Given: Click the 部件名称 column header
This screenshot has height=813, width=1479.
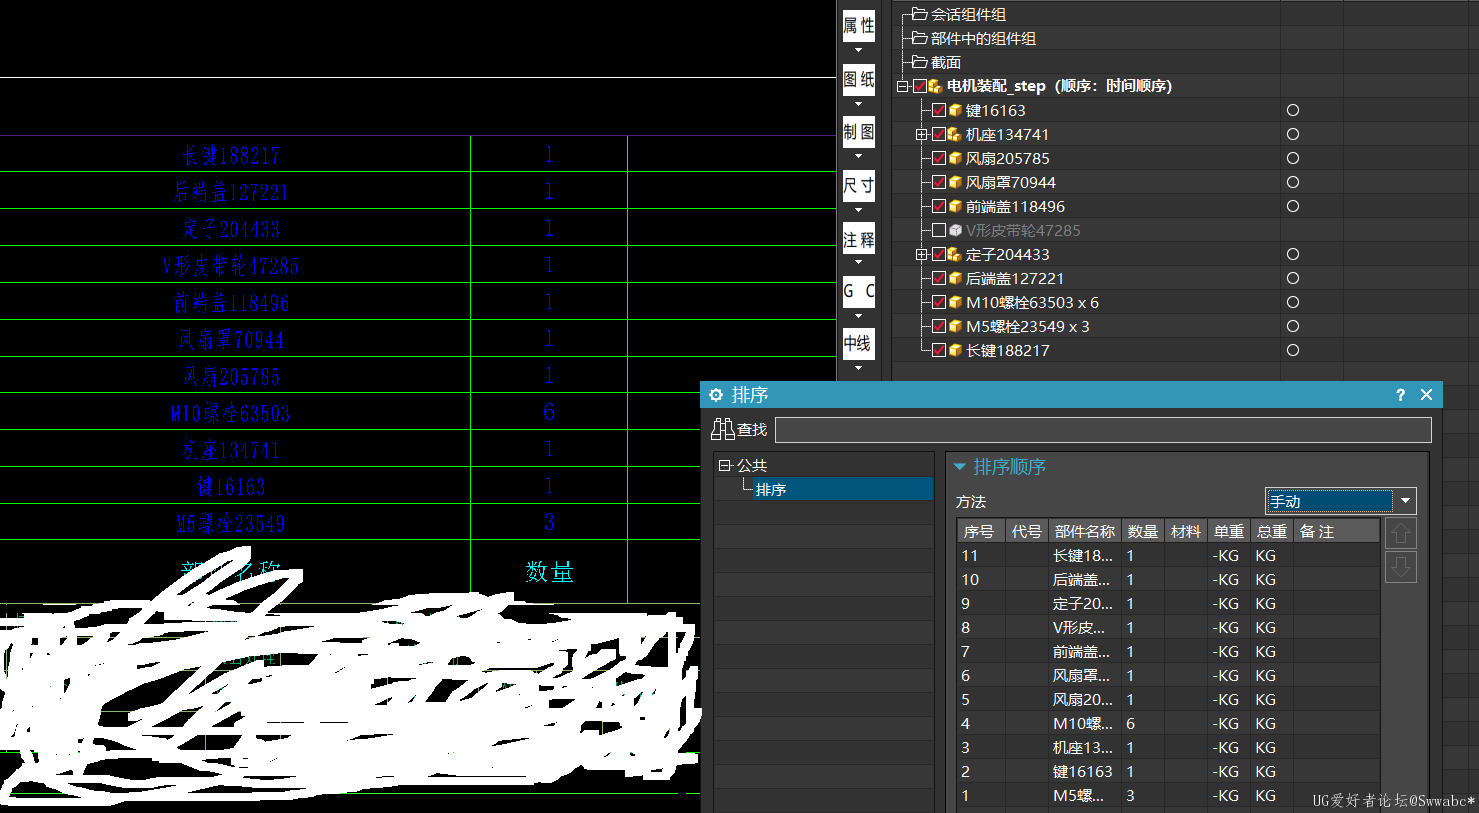Looking at the screenshot, I should point(1084,531).
